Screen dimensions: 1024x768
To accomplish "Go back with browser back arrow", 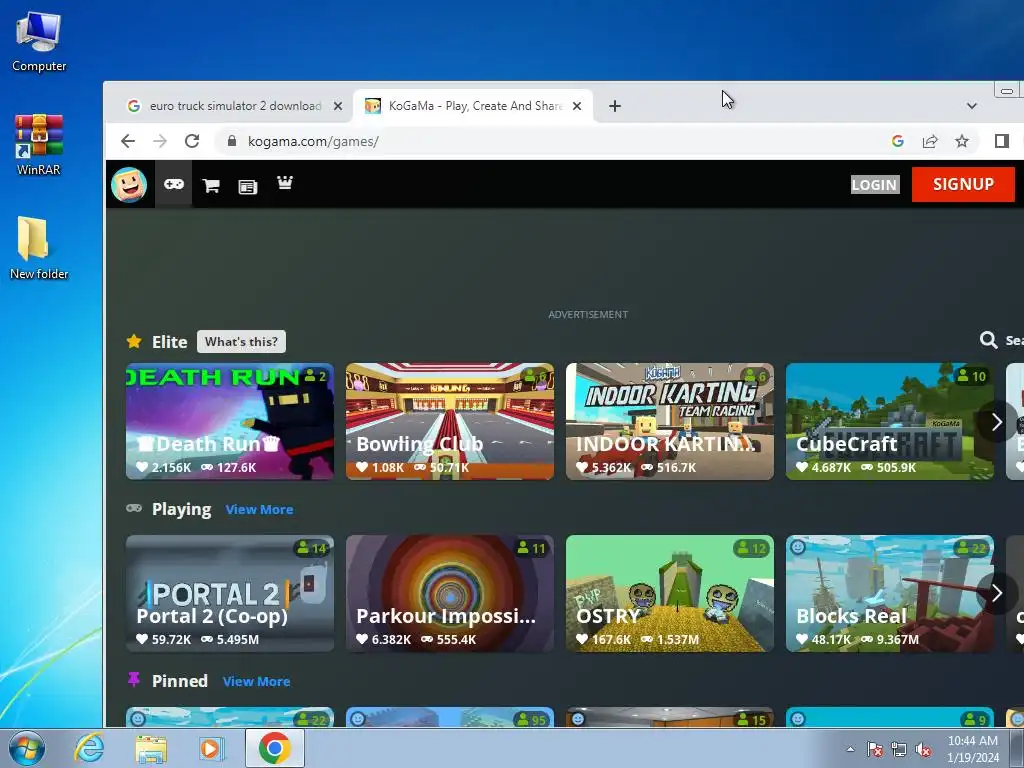I will point(128,141).
